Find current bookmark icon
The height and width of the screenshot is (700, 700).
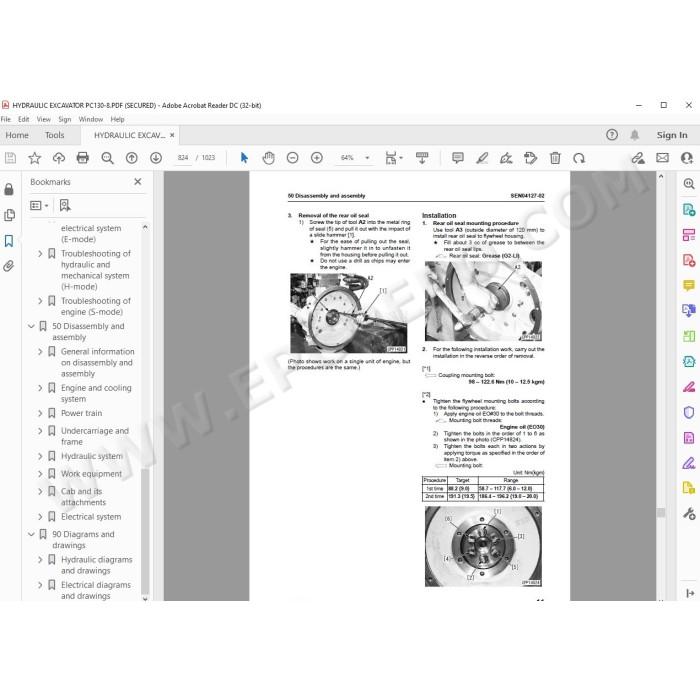click(65, 205)
